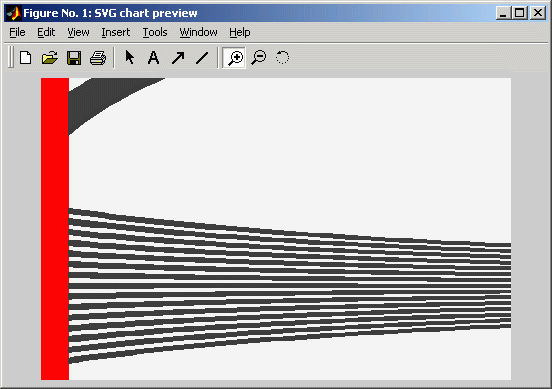Enable plot editing with the arrow cursor tool
Viewport: 552px width, 389px height.
coord(130,57)
